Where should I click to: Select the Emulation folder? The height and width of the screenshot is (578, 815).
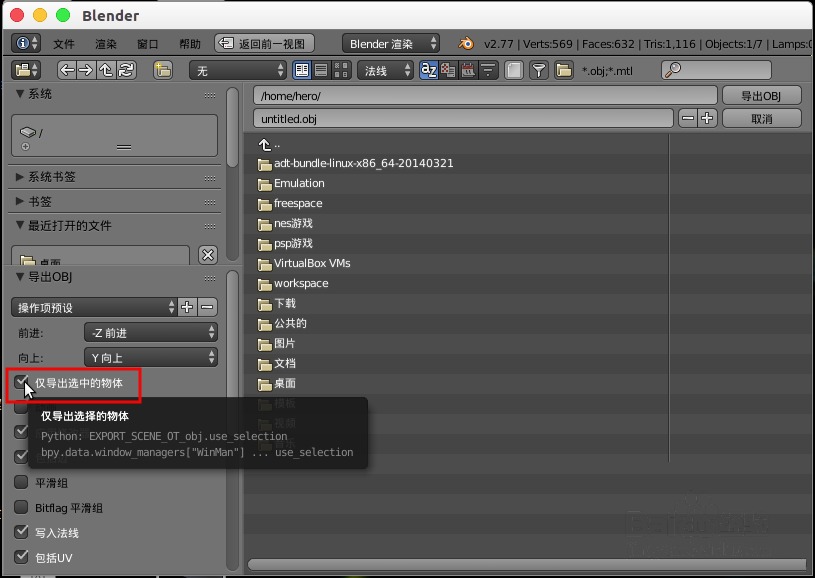291,183
